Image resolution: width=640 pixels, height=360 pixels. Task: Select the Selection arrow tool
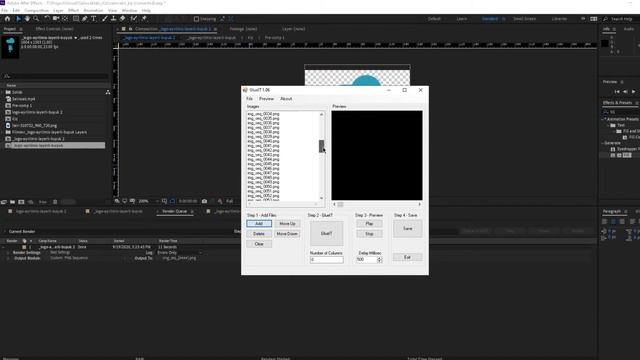[x=18, y=19]
